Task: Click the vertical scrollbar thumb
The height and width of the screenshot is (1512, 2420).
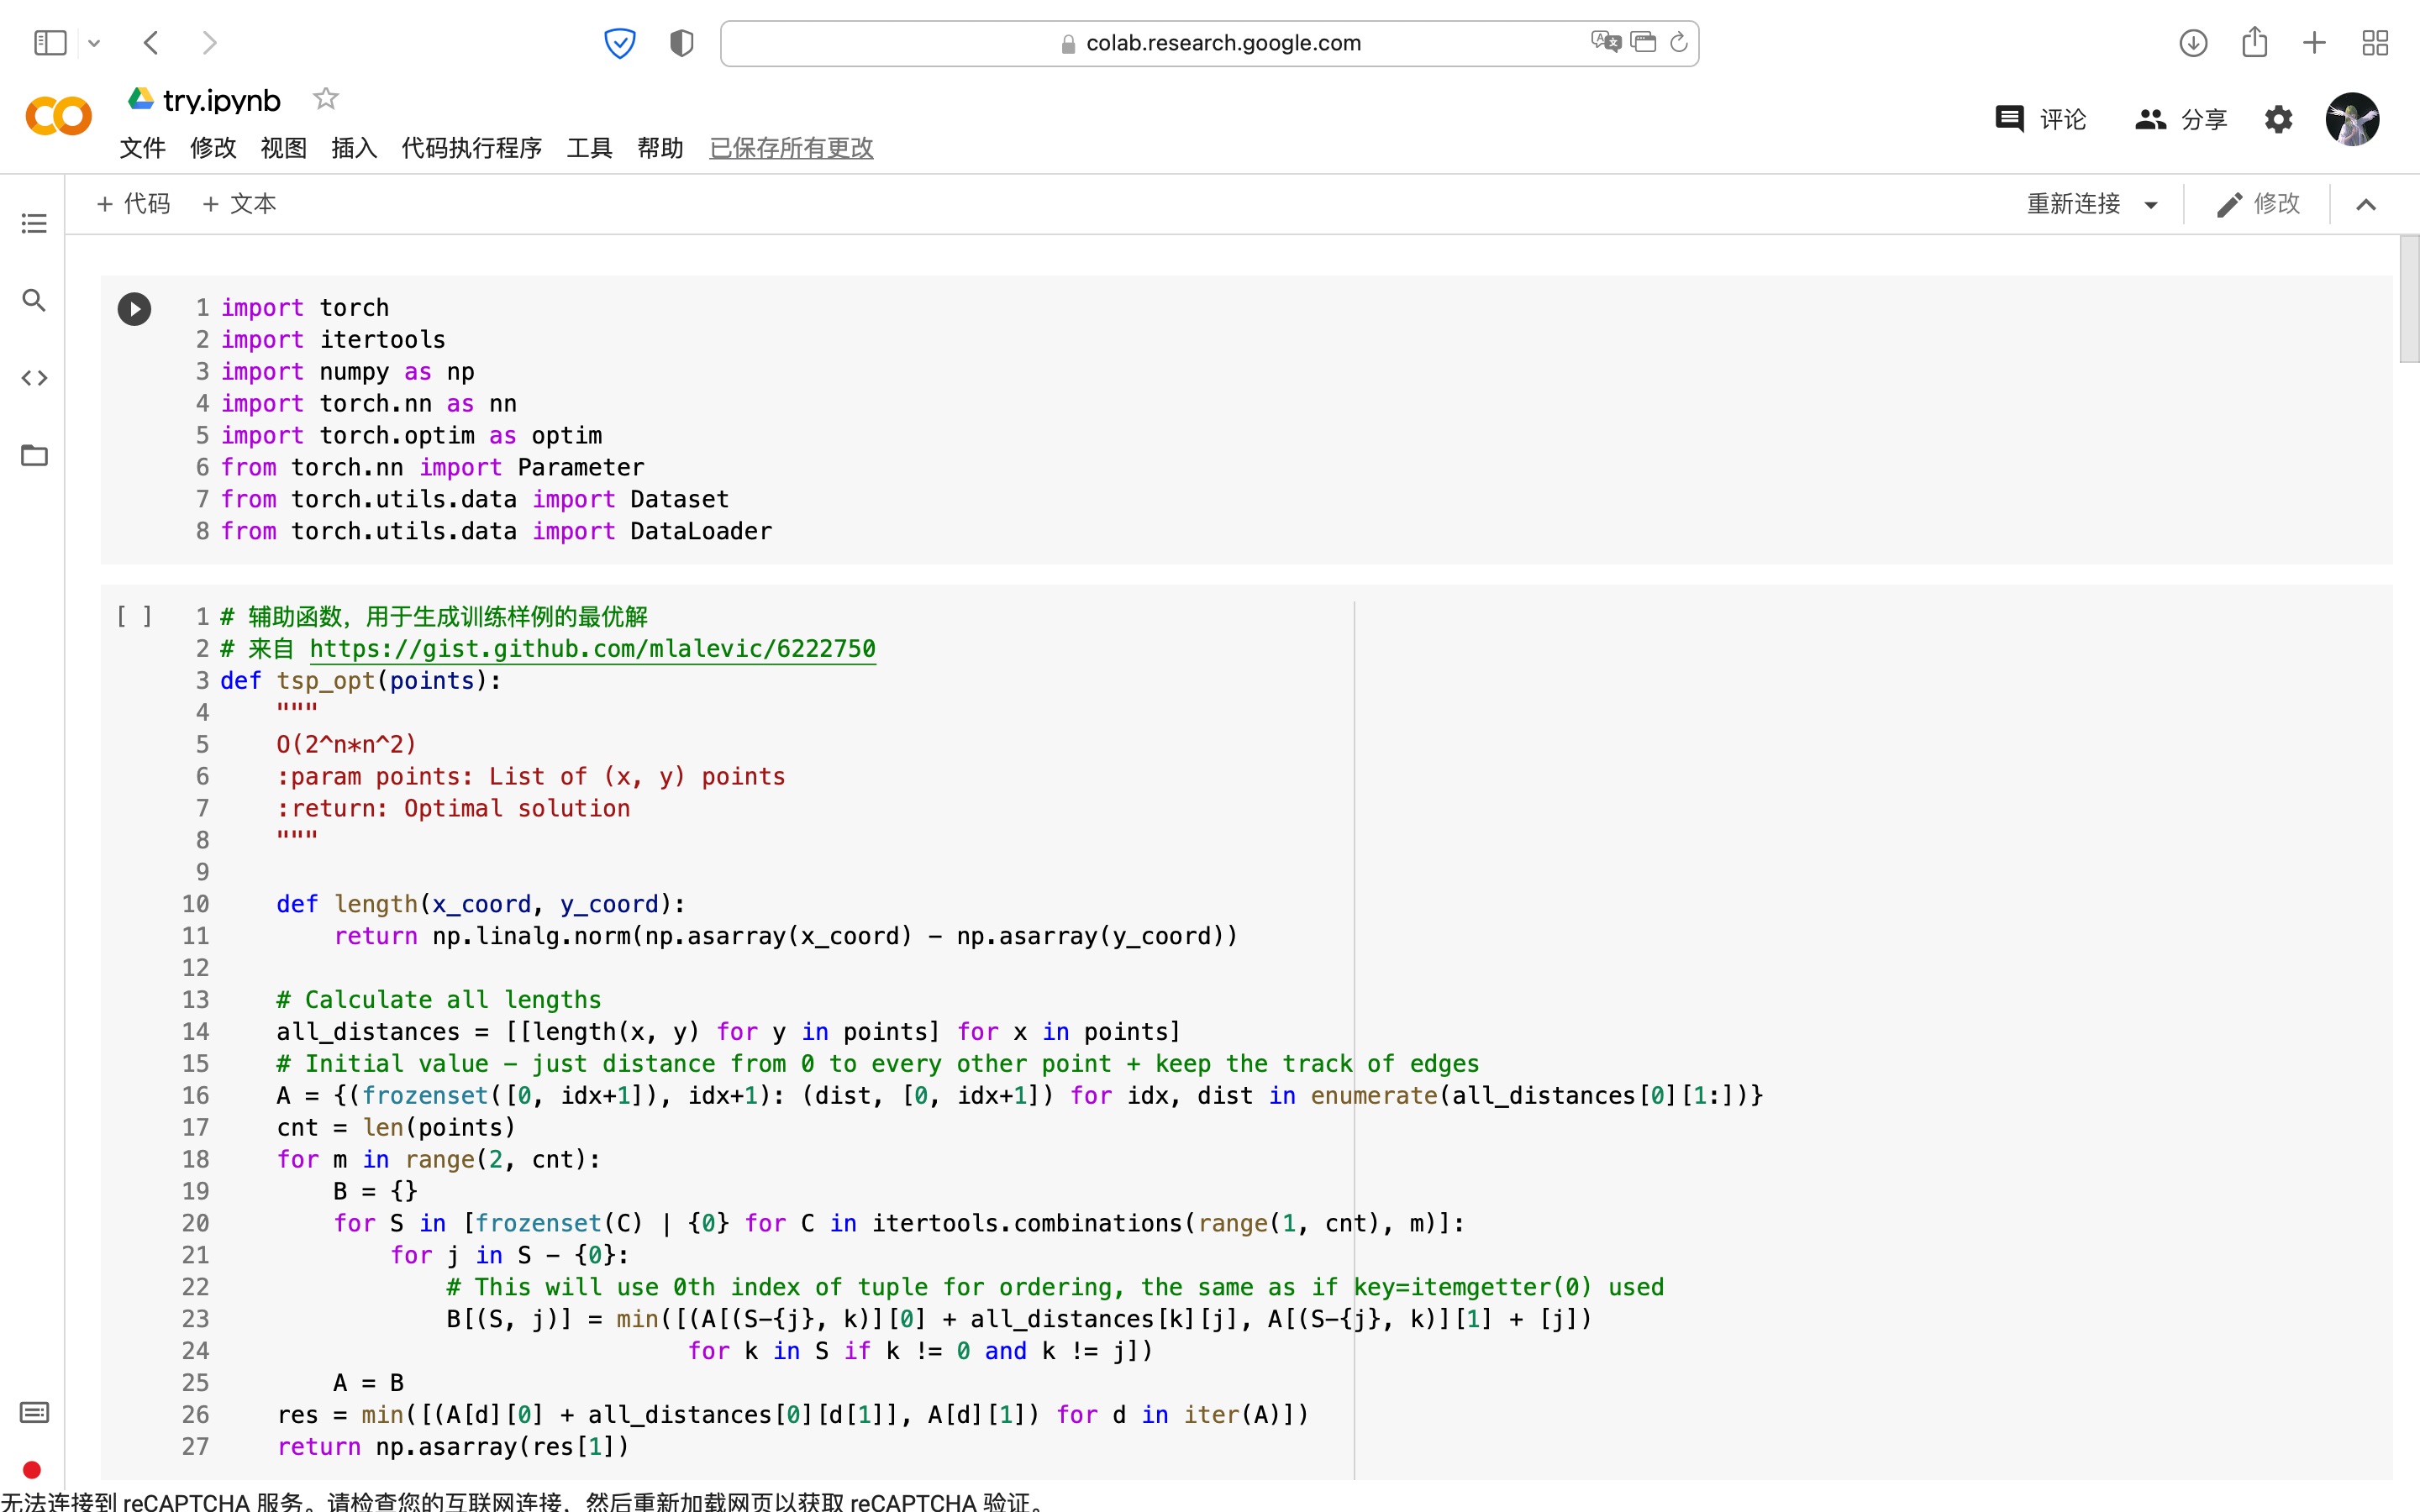Action: click(x=2408, y=300)
